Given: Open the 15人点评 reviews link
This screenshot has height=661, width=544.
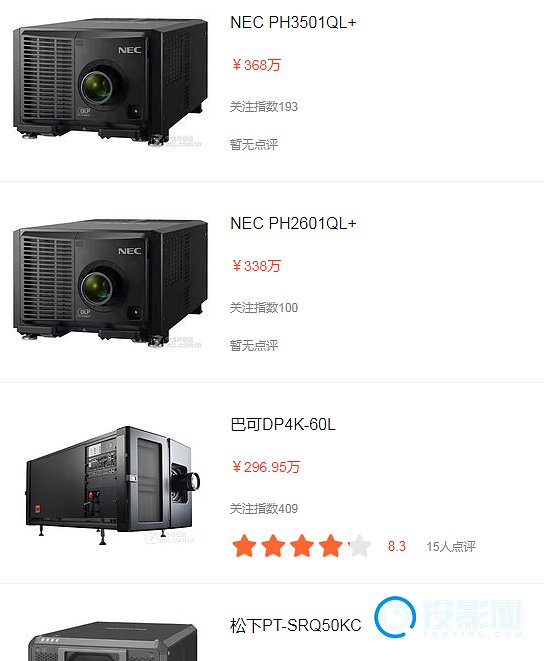Looking at the screenshot, I should [x=451, y=547].
